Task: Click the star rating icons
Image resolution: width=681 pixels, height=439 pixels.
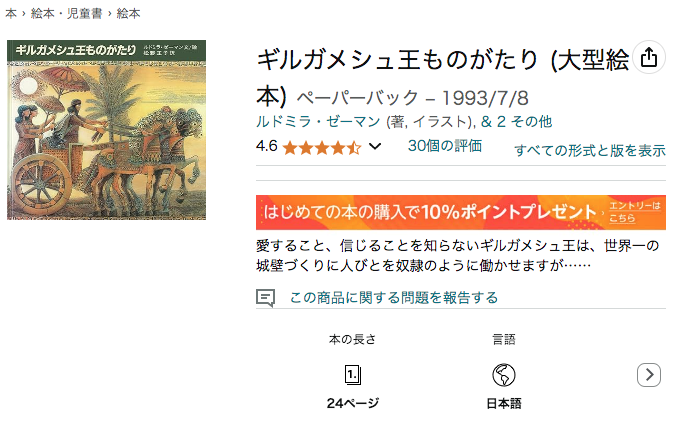Action: click(x=321, y=147)
